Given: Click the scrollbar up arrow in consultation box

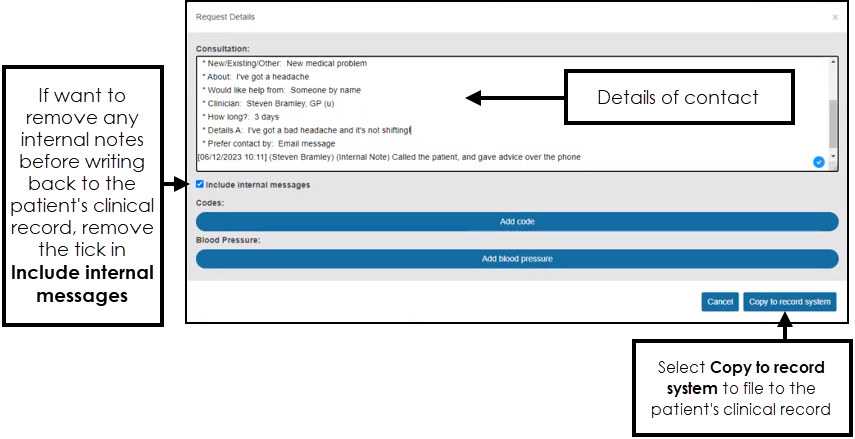Looking at the screenshot, I should (x=833, y=63).
